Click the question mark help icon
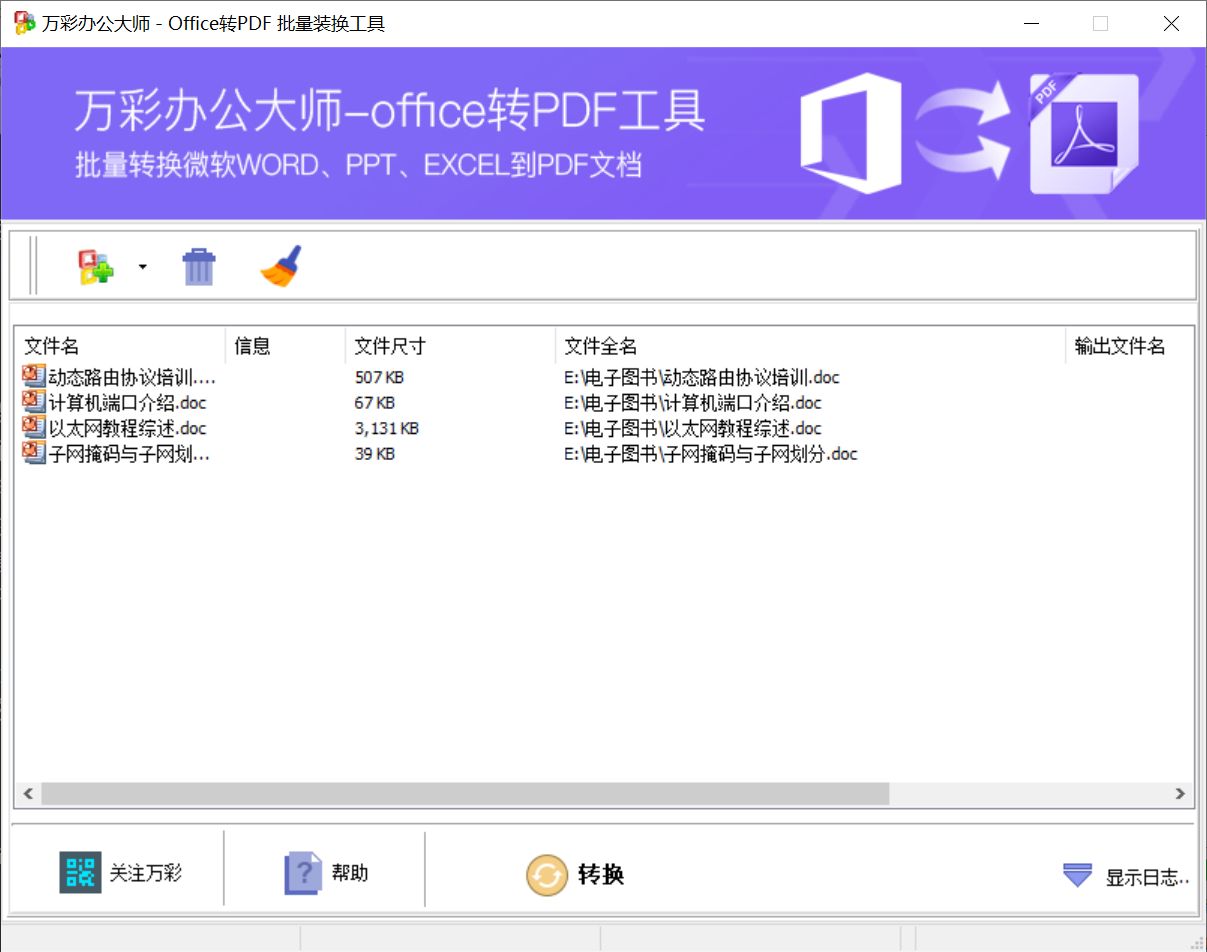Viewport: 1207px width, 952px height. coord(303,873)
